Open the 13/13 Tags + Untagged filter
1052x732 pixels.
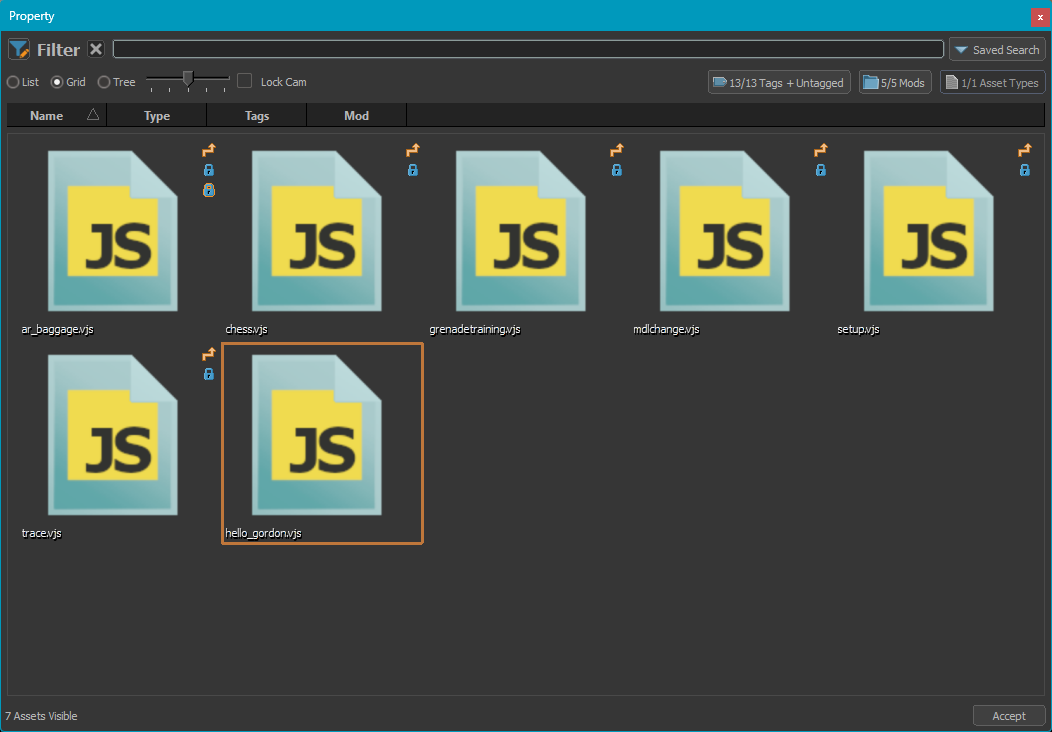(779, 83)
